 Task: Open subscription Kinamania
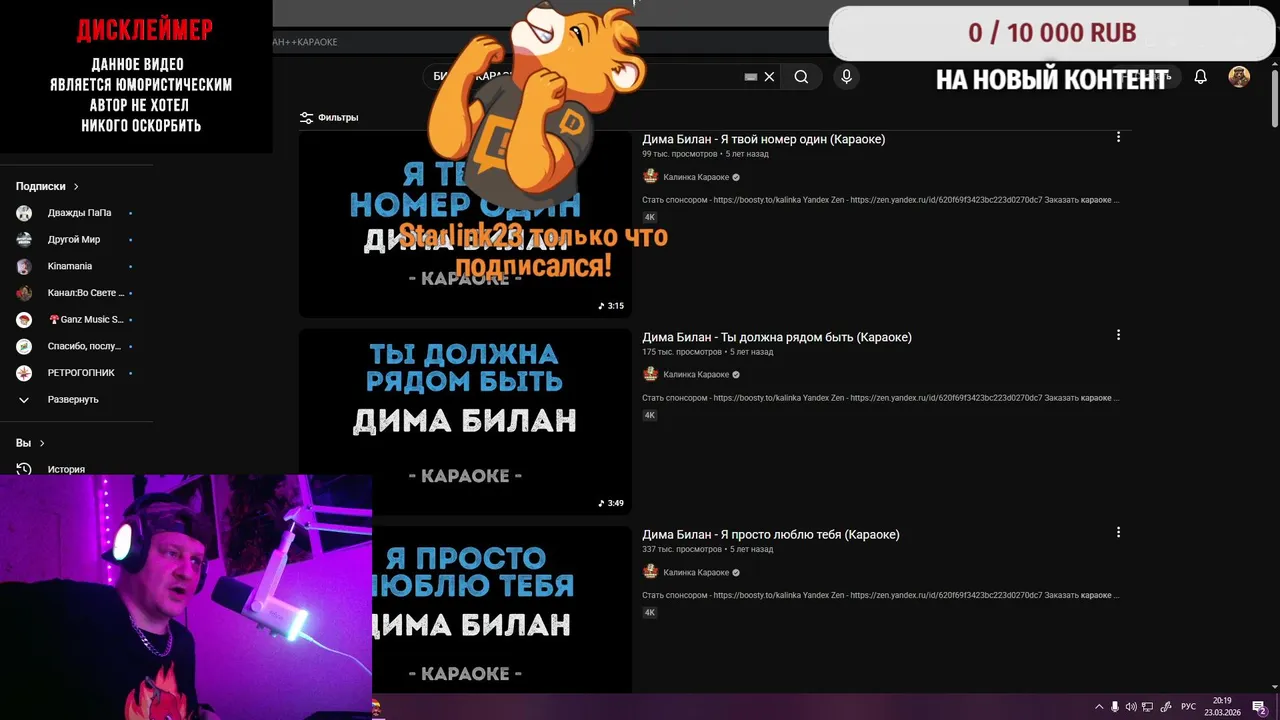pyautogui.click(x=76, y=266)
